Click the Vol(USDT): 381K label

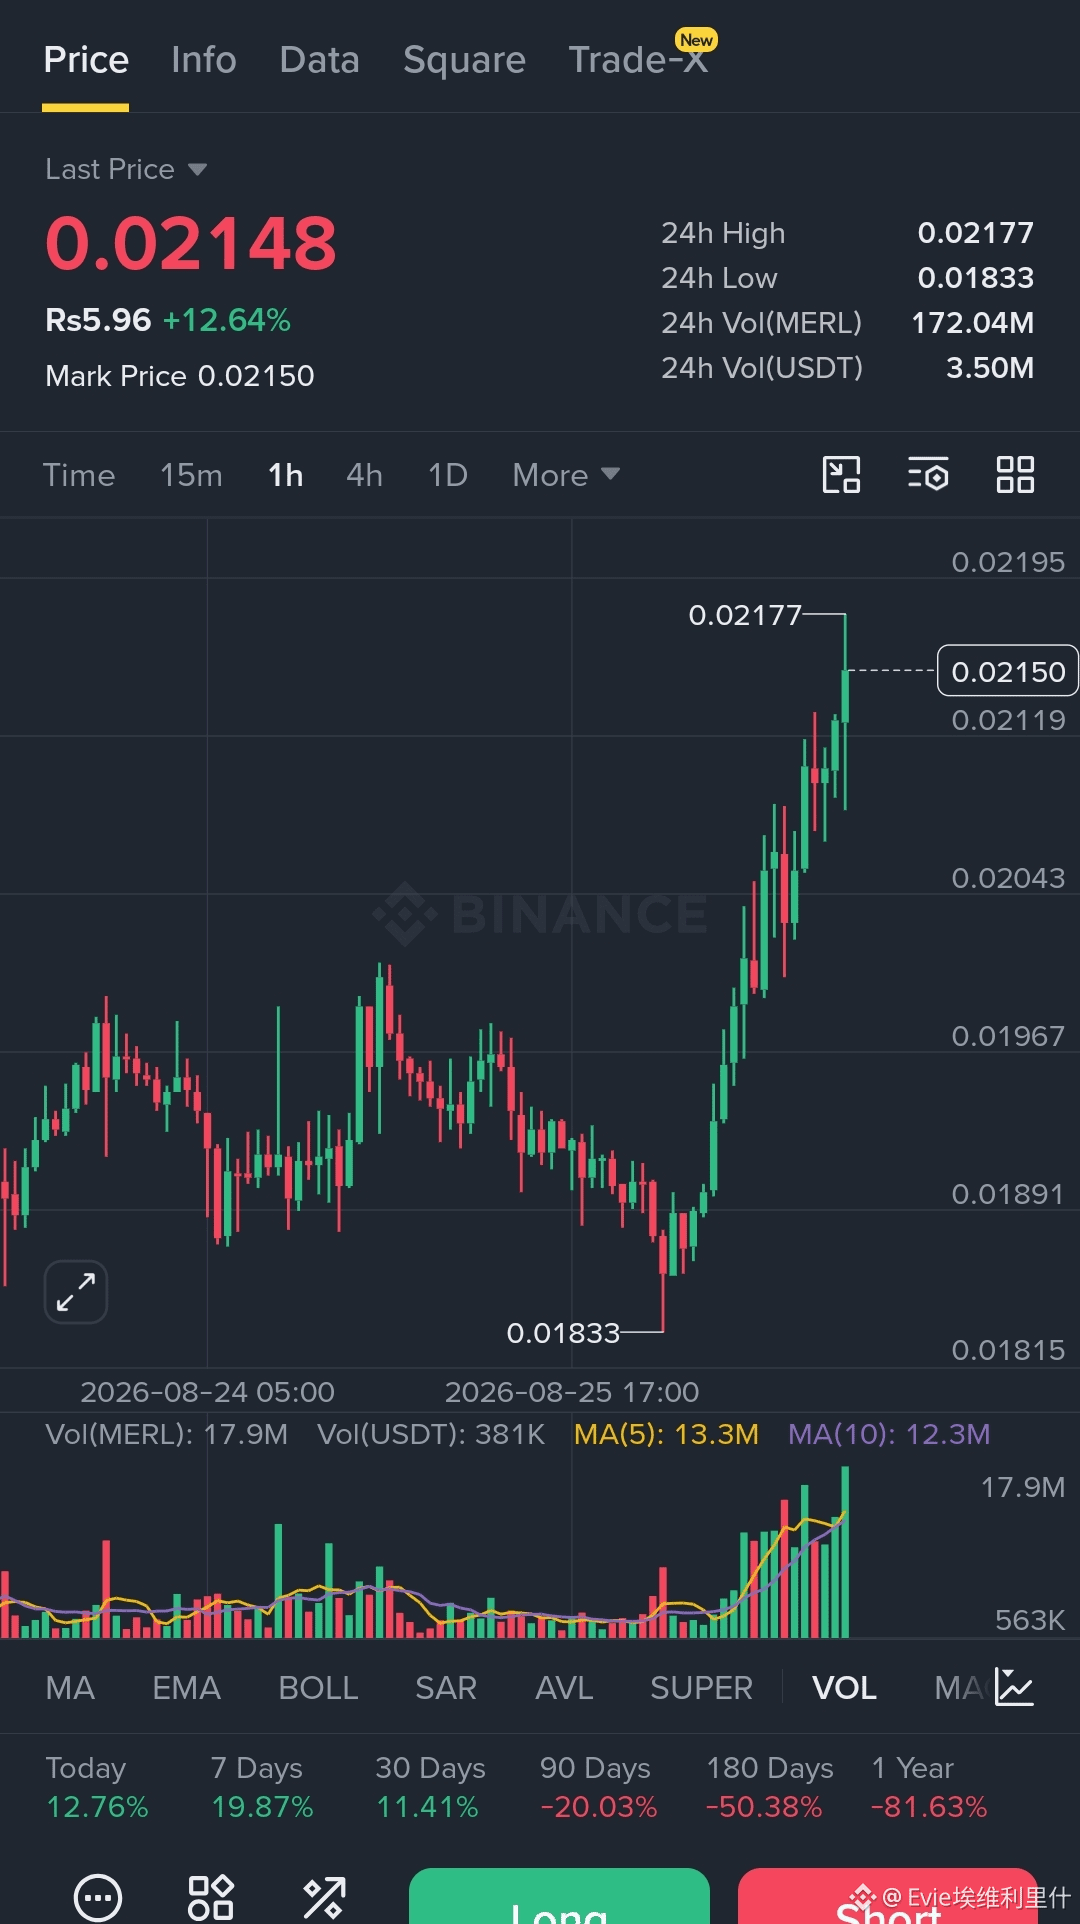pyautogui.click(x=431, y=1434)
